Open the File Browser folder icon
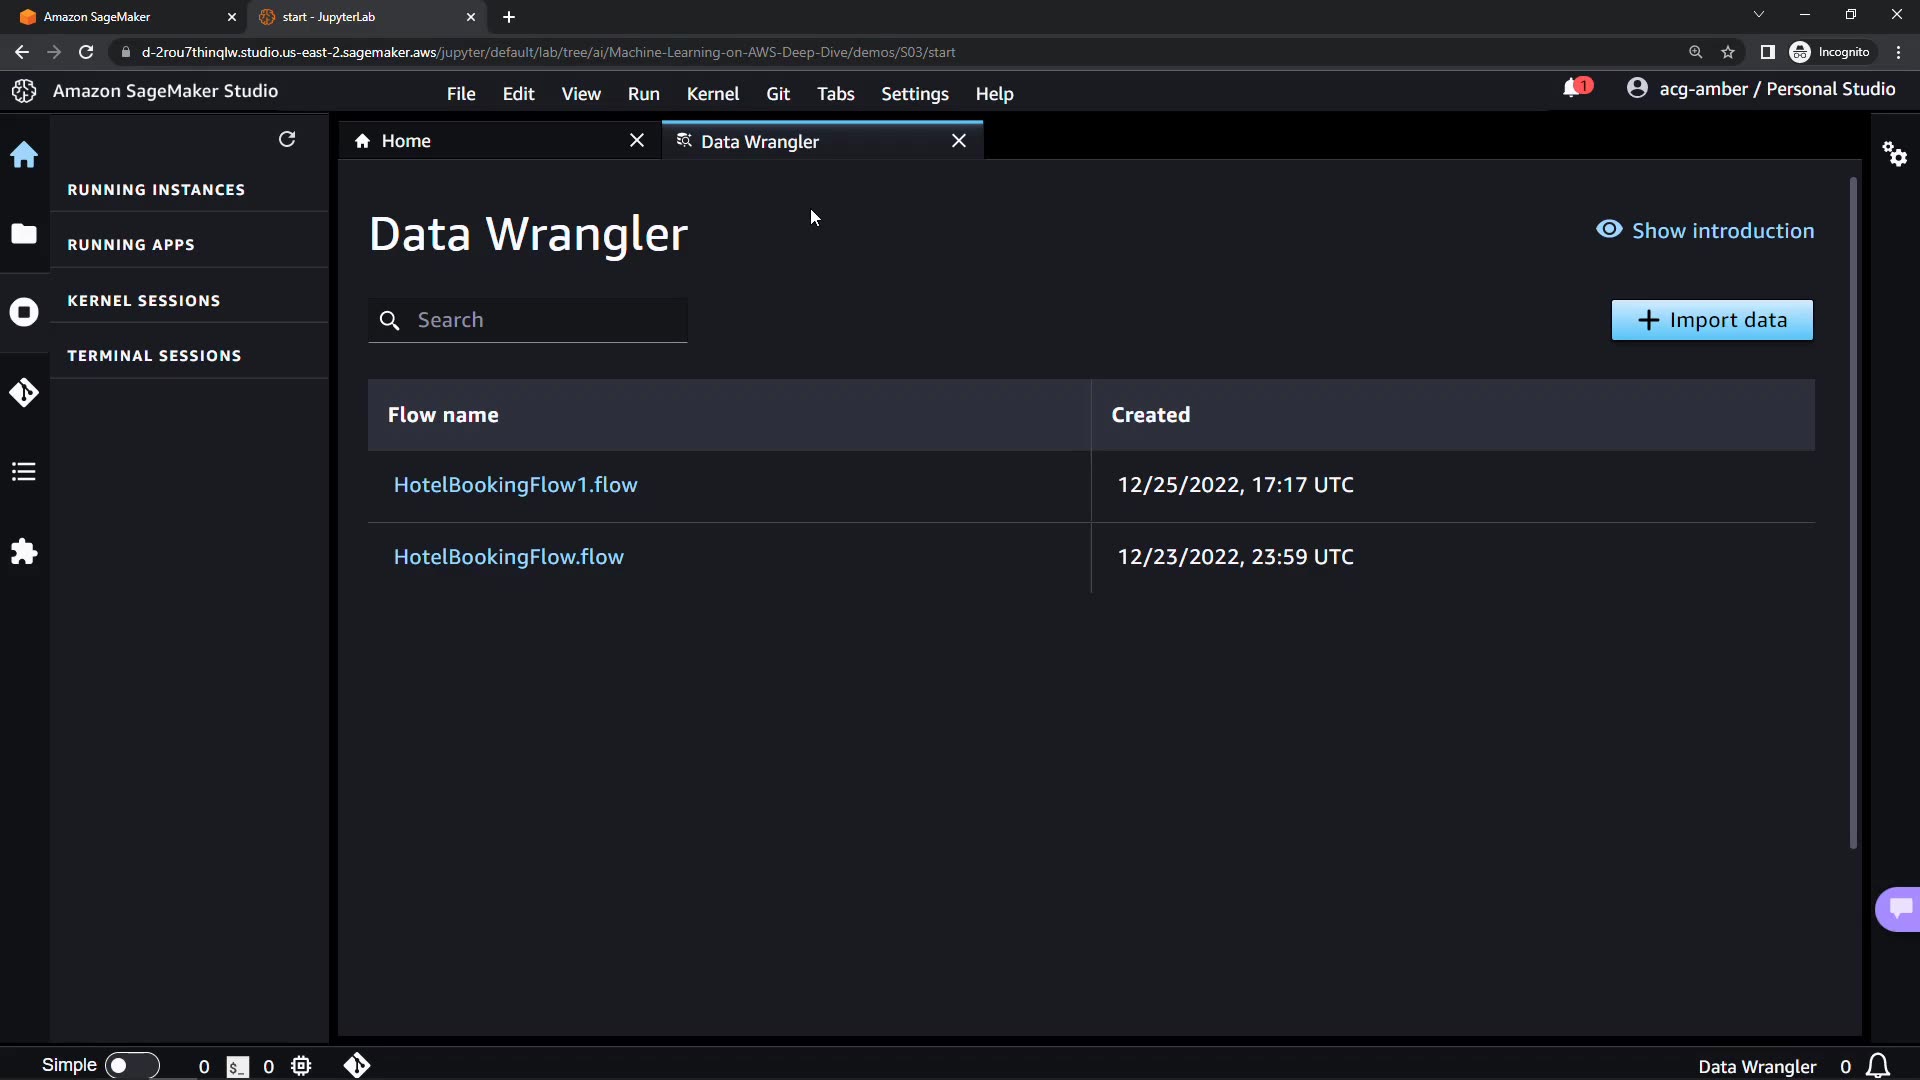Viewport: 1920px width, 1080px height. (x=24, y=234)
